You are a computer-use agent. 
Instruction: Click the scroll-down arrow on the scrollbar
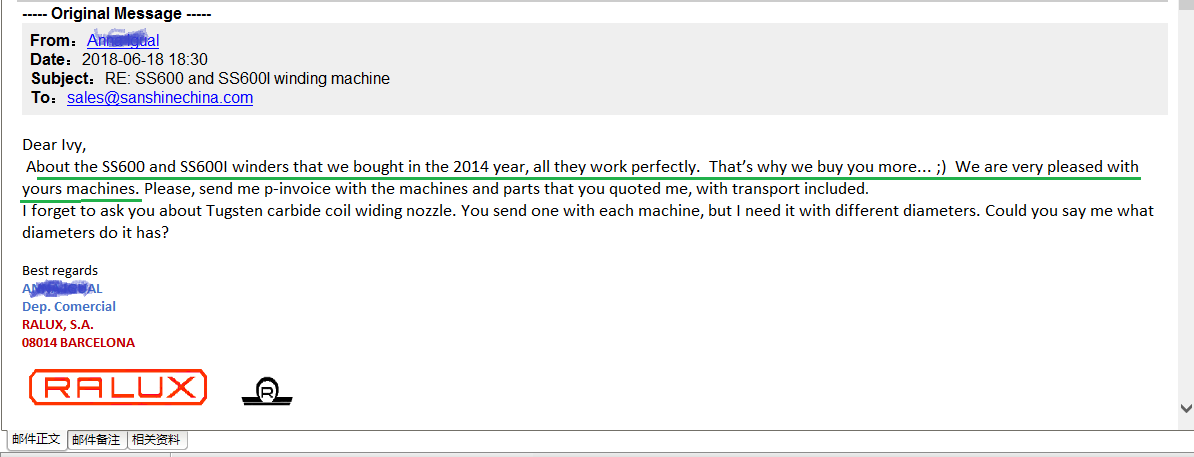coord(1186,409)
